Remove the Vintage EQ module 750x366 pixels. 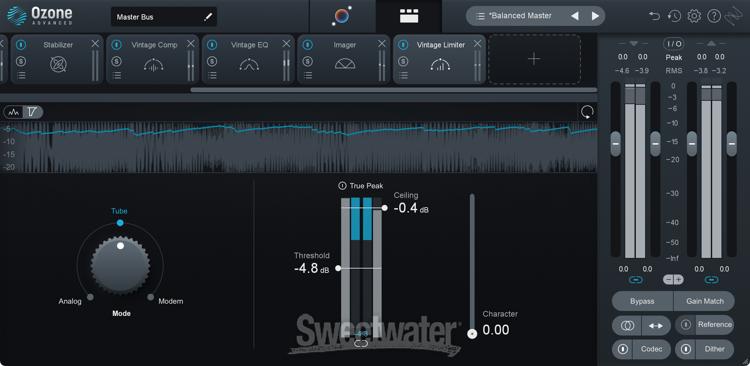coord(287,44)
